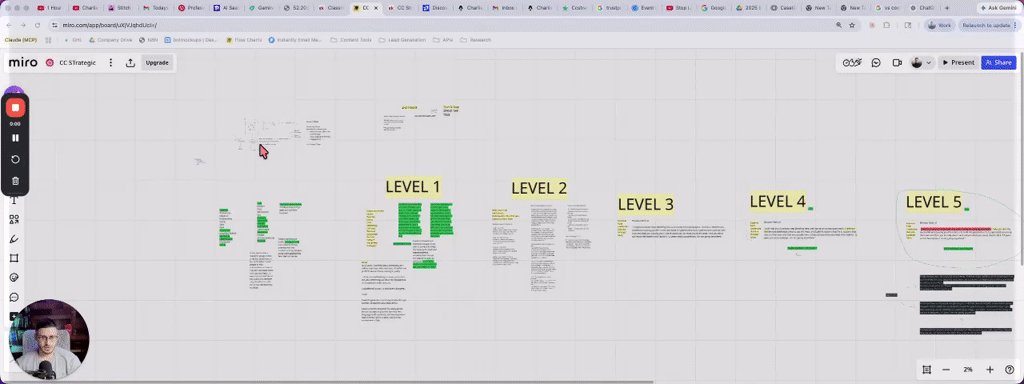This screenshot has width=1024, height=384.
Task: Select the Text tool in Miro toolbar
Action: coord(14,200)
